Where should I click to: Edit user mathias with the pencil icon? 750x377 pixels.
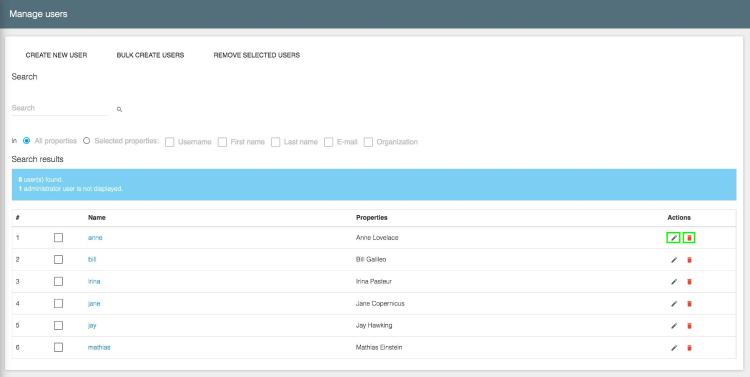point(674,348)
